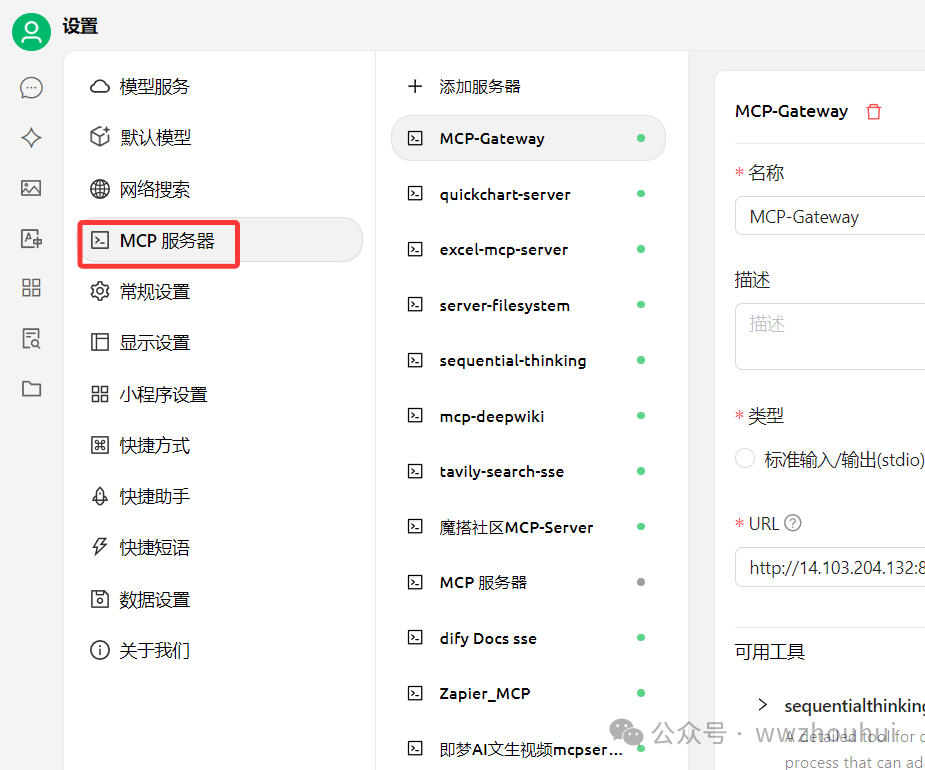Select mcp-deepwiki name text

click(x=492, y=416)
